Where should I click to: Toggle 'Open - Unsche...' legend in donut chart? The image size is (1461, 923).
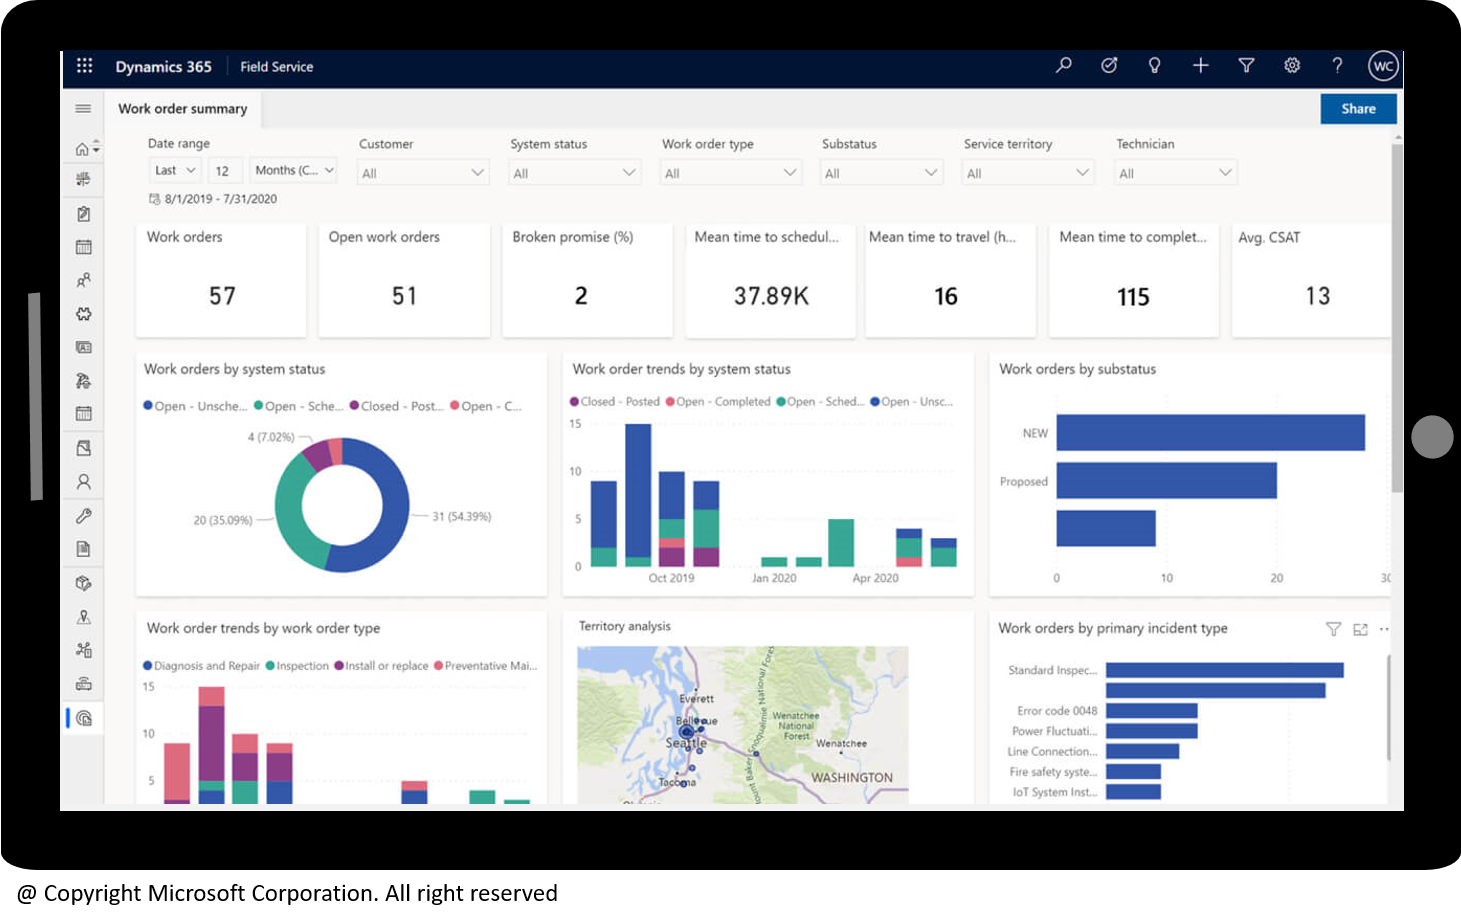[195, 406]
